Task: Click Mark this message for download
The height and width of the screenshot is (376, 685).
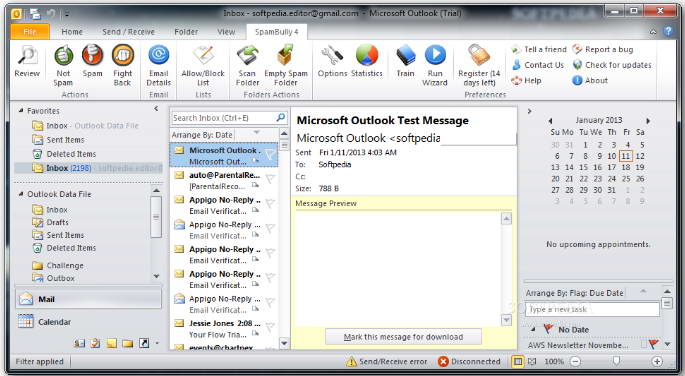Action: pyautogui.click(x=403, y=337)
